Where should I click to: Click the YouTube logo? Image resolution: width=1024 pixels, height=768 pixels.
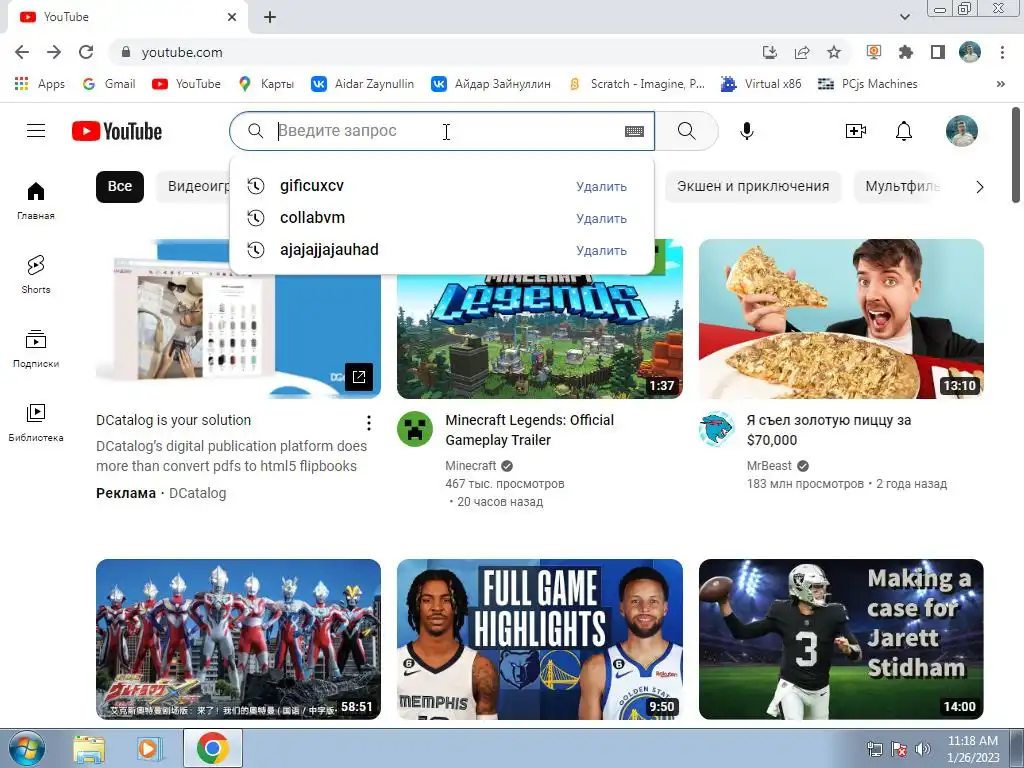[117, 131]
